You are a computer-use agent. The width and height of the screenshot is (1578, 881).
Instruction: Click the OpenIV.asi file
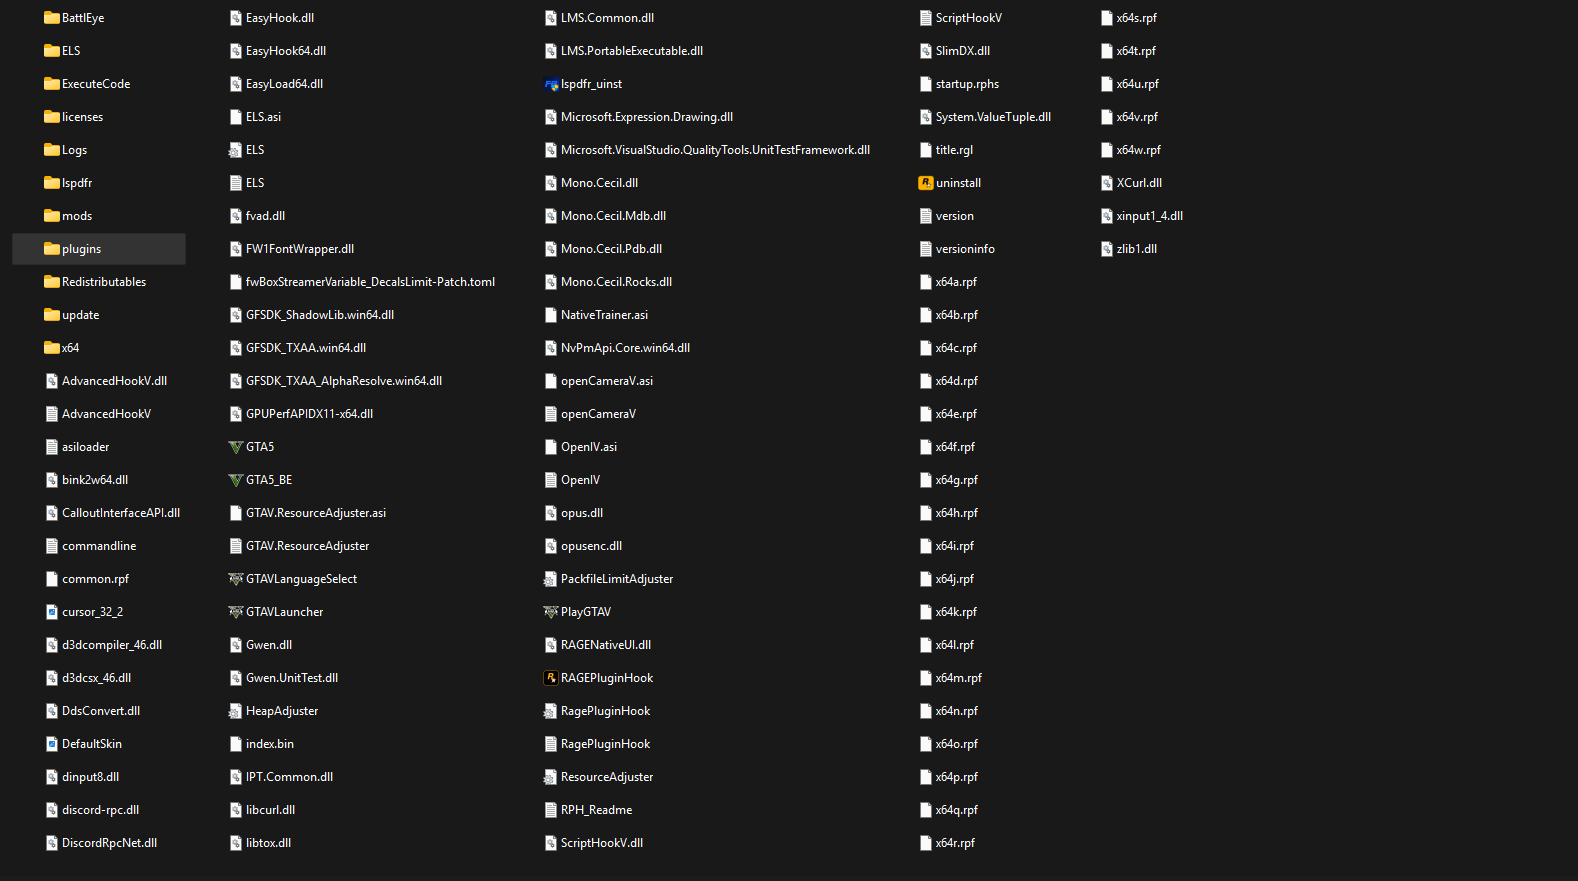[x=581, y=447]
